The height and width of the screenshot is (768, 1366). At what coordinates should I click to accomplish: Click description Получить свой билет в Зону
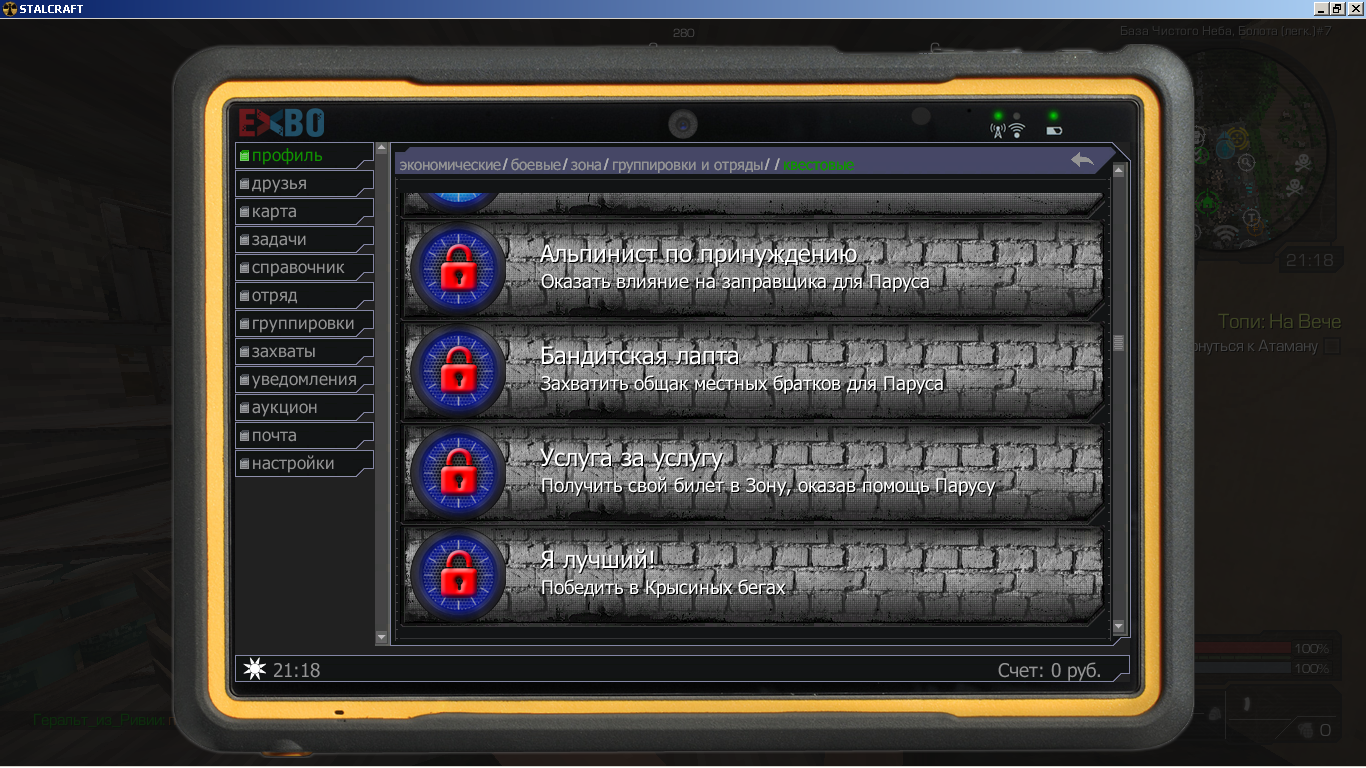click(x=768, y=486)
